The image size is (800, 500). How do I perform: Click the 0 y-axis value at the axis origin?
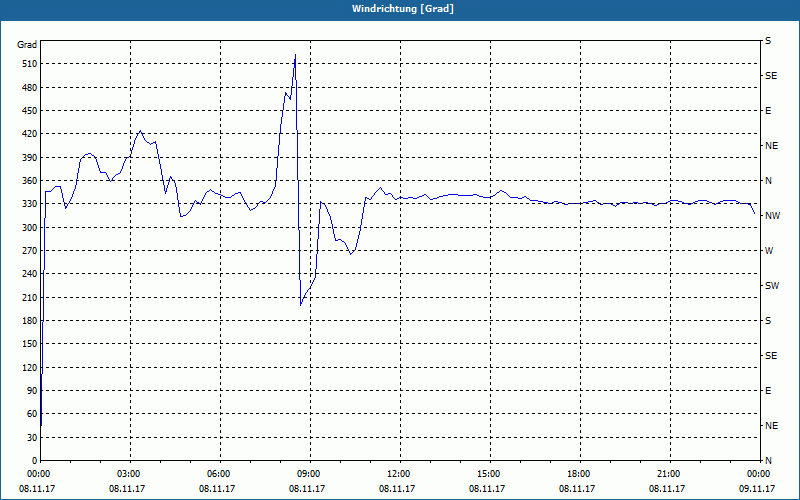35,461
